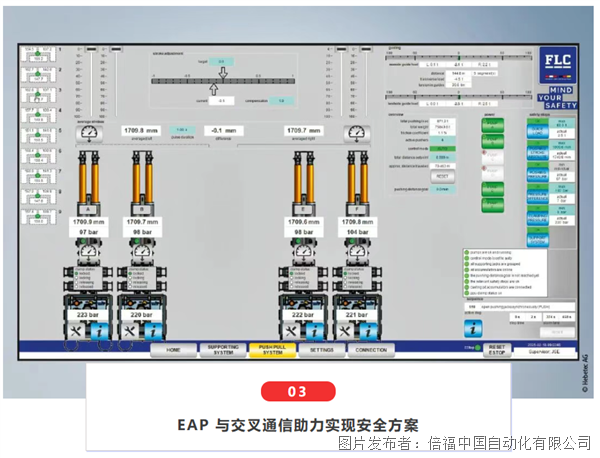600x458 pixels.
Task: Click the 1709.8 mm averaged left field
Action: point(141,130)
